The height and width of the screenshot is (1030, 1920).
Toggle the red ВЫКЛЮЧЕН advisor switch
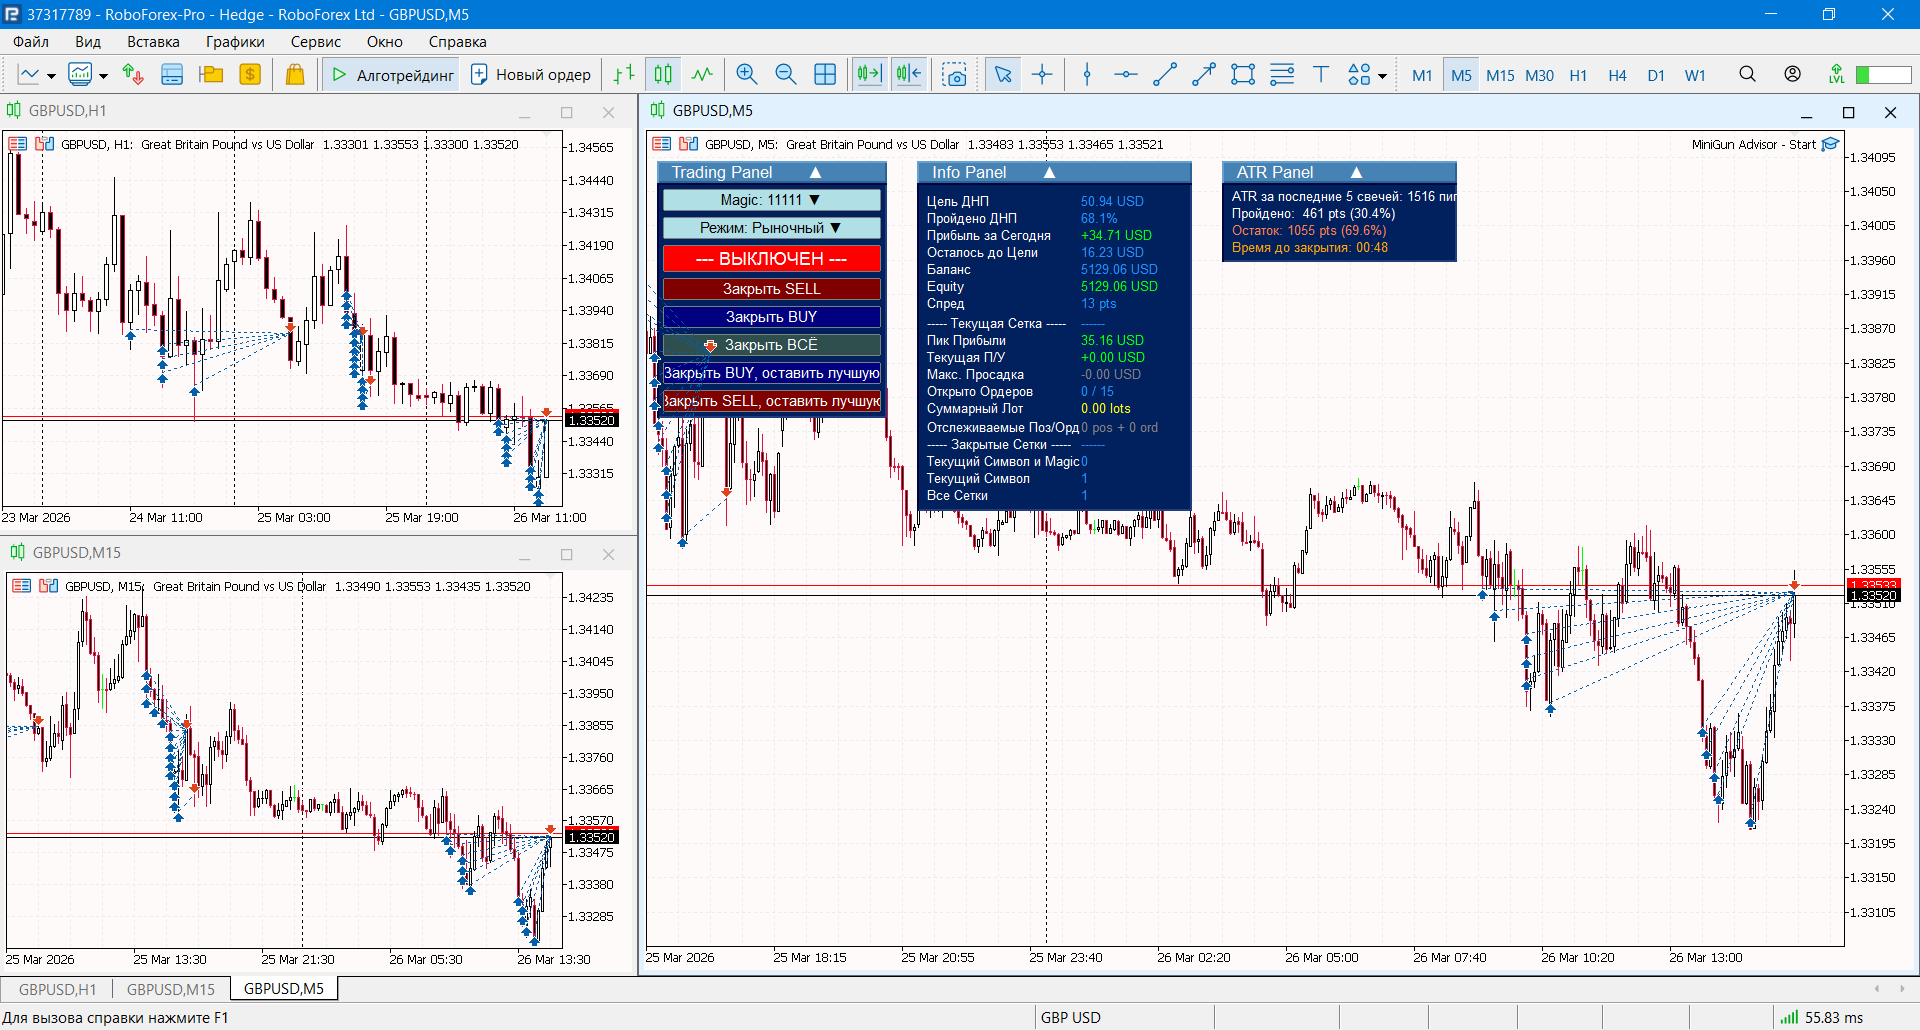coord(771,259)
